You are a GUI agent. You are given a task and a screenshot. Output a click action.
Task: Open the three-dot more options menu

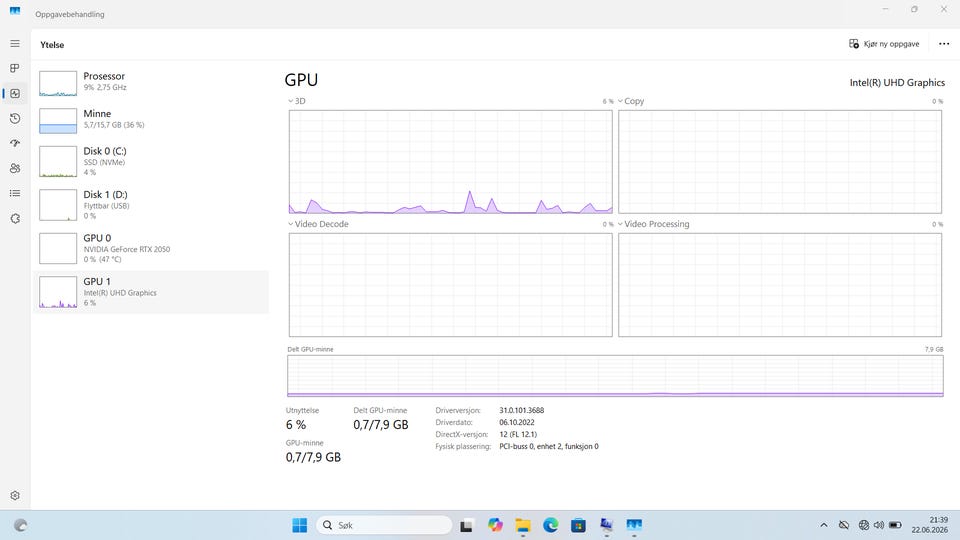(x=944, y=44)
